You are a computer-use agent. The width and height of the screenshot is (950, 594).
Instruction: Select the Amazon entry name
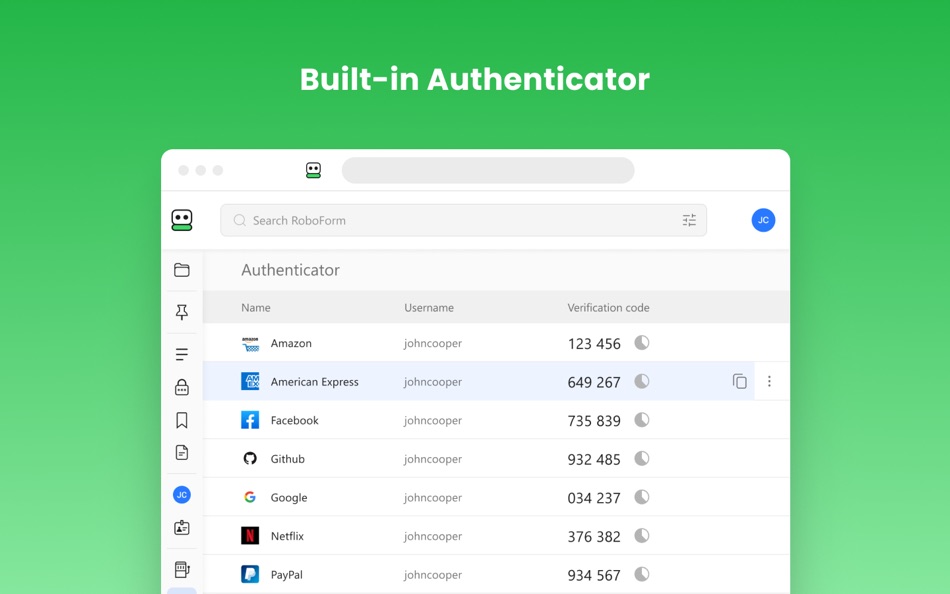[291, 343]
